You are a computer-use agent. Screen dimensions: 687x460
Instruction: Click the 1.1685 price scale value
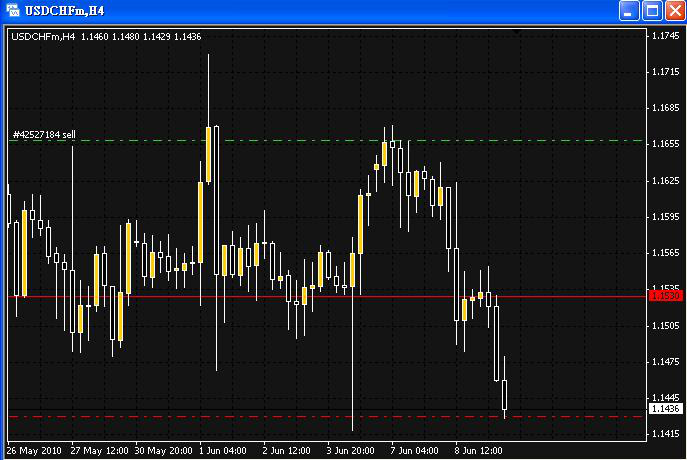pyautogui.click(x=666, y=108)
